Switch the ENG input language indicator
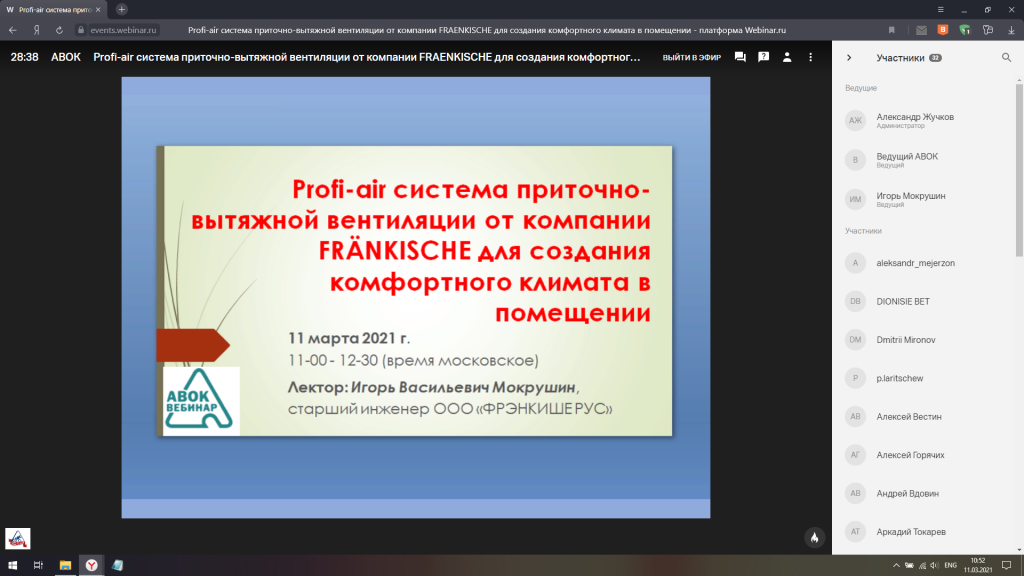This screenshot has width=1024, height=576. point(951,566)
